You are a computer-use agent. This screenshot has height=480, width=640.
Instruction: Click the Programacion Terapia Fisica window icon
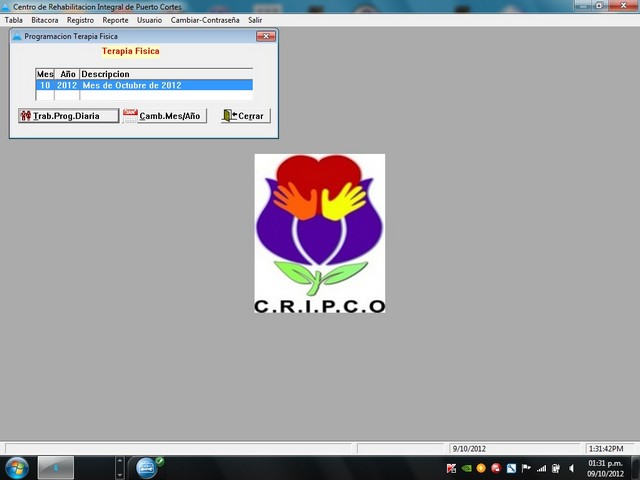pos(17,36)
